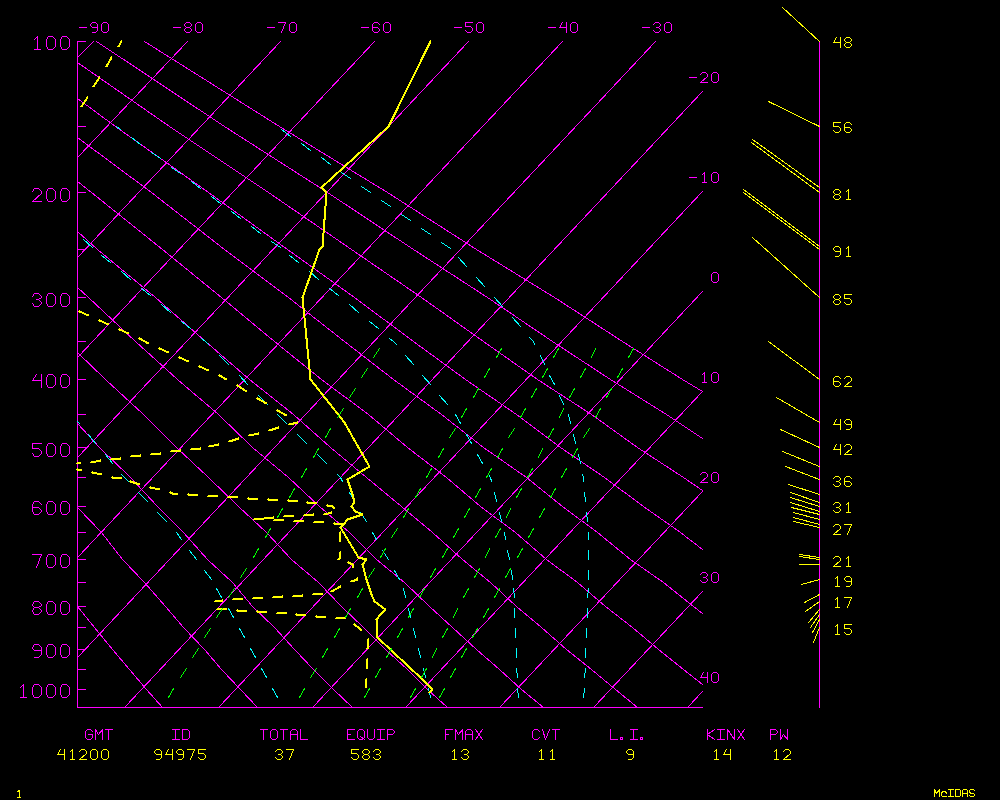
Task: Select the FMAX header label
Action: [x=463, y=735]
